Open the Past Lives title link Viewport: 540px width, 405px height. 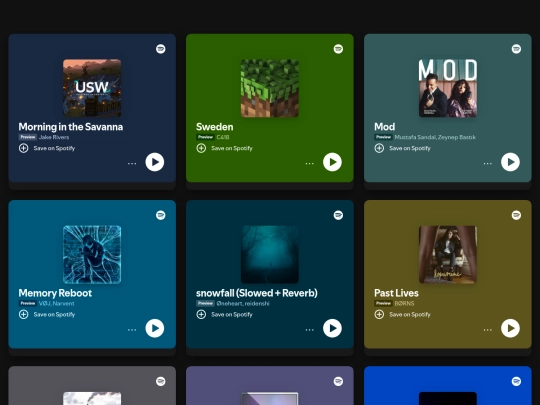pyautogui.click(x=396, y=293)
